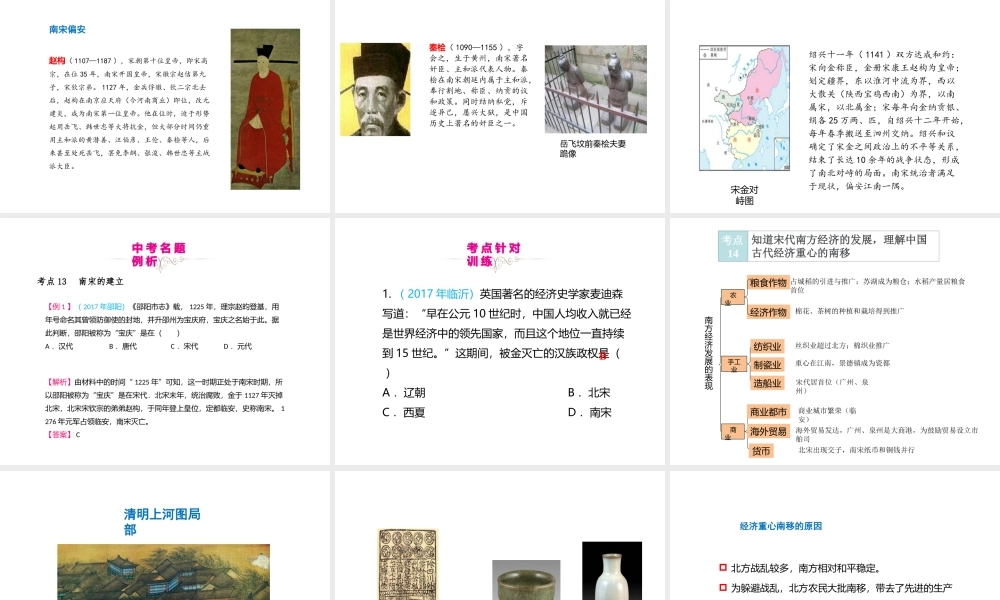Click the 纺织业 diagram box
1000x600 pixels.
(x=767, y=346)
